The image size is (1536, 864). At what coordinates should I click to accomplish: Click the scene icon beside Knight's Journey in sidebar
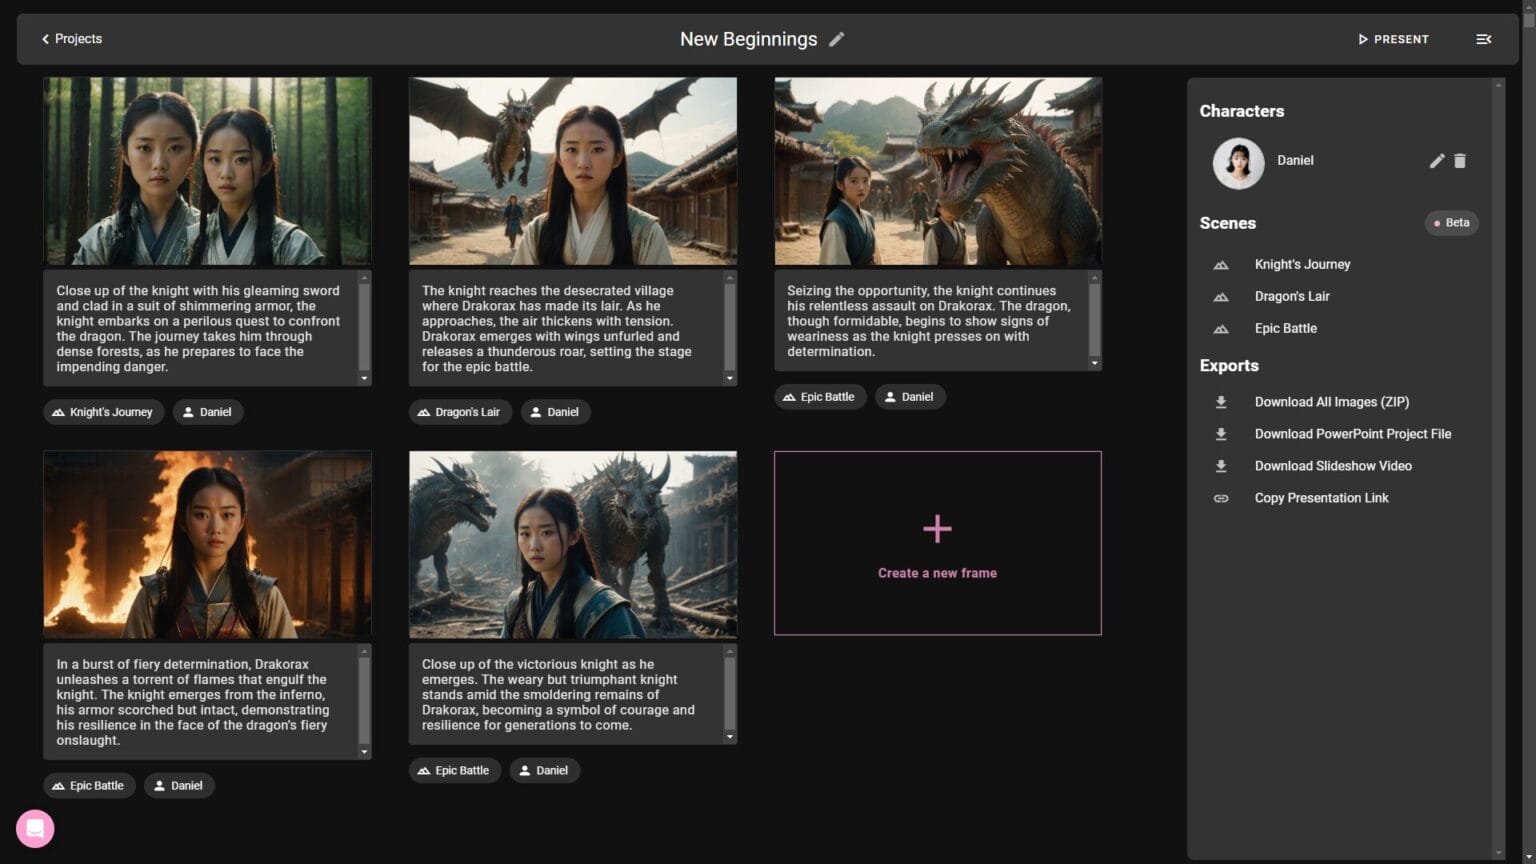(x=1221, y=264)
